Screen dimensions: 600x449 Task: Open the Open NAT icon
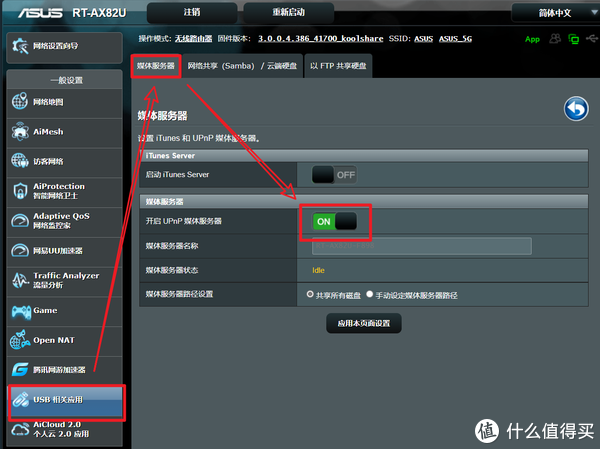(x=20, y=340)
